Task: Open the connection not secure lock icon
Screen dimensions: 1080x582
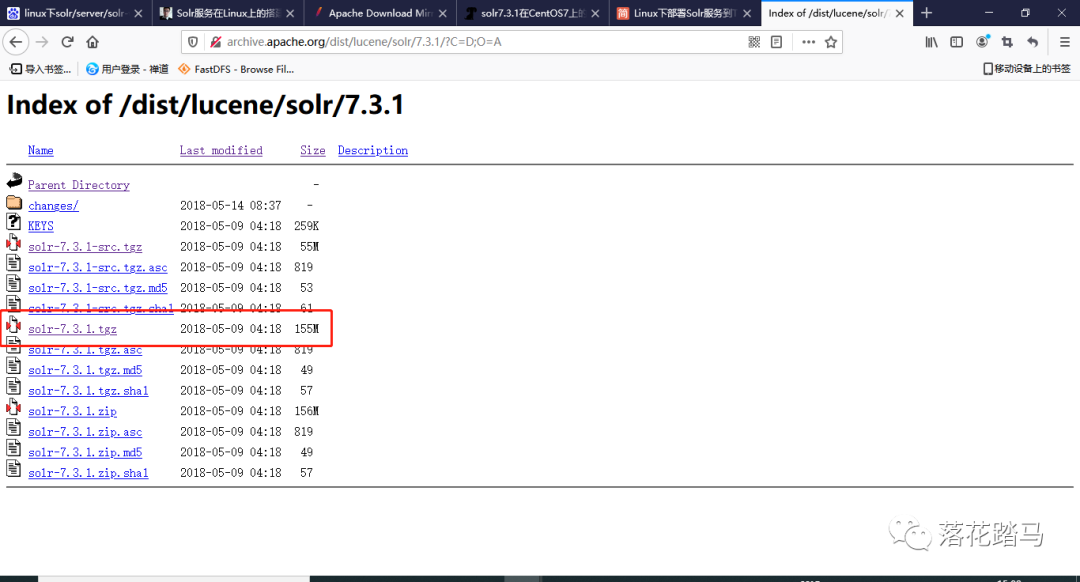Action: 216,42
